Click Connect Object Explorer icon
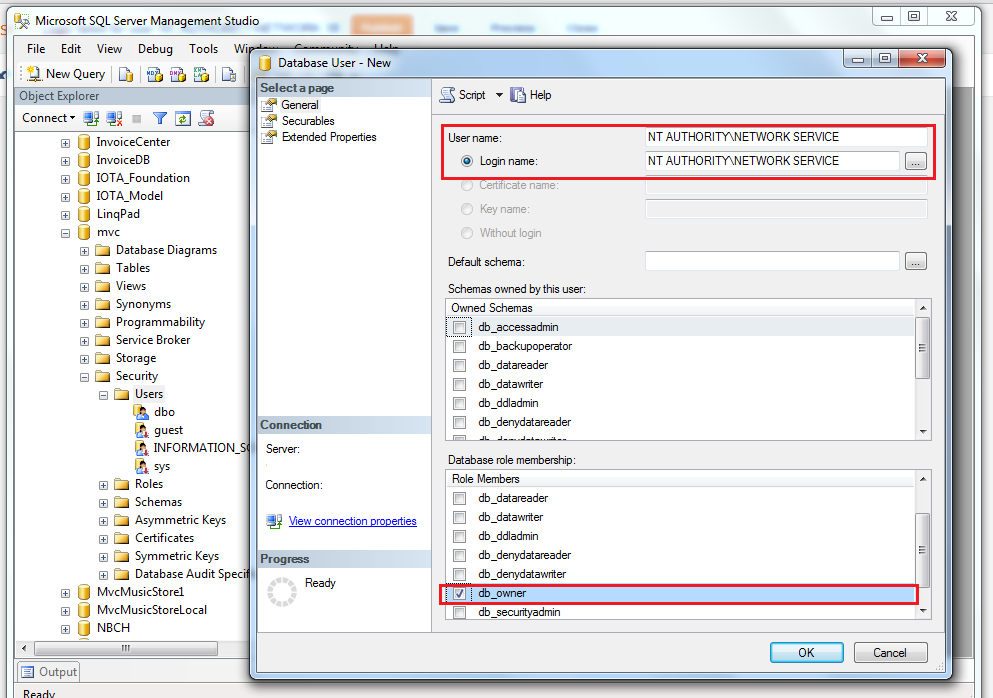 click(x=91, y=118)
